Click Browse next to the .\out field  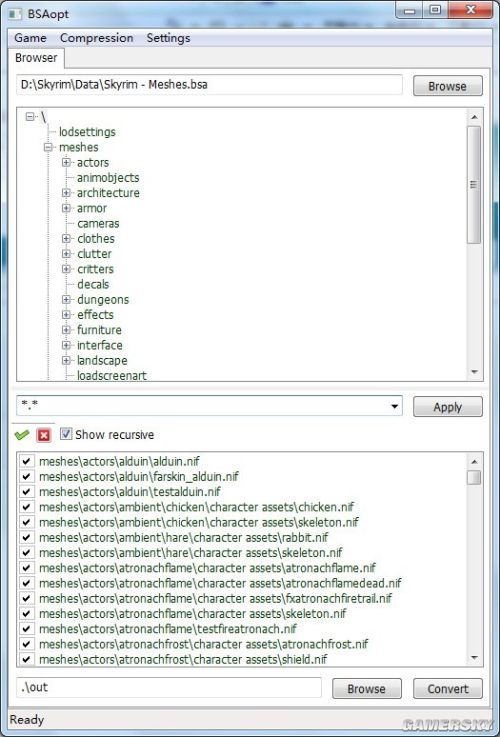click(367, 689)
